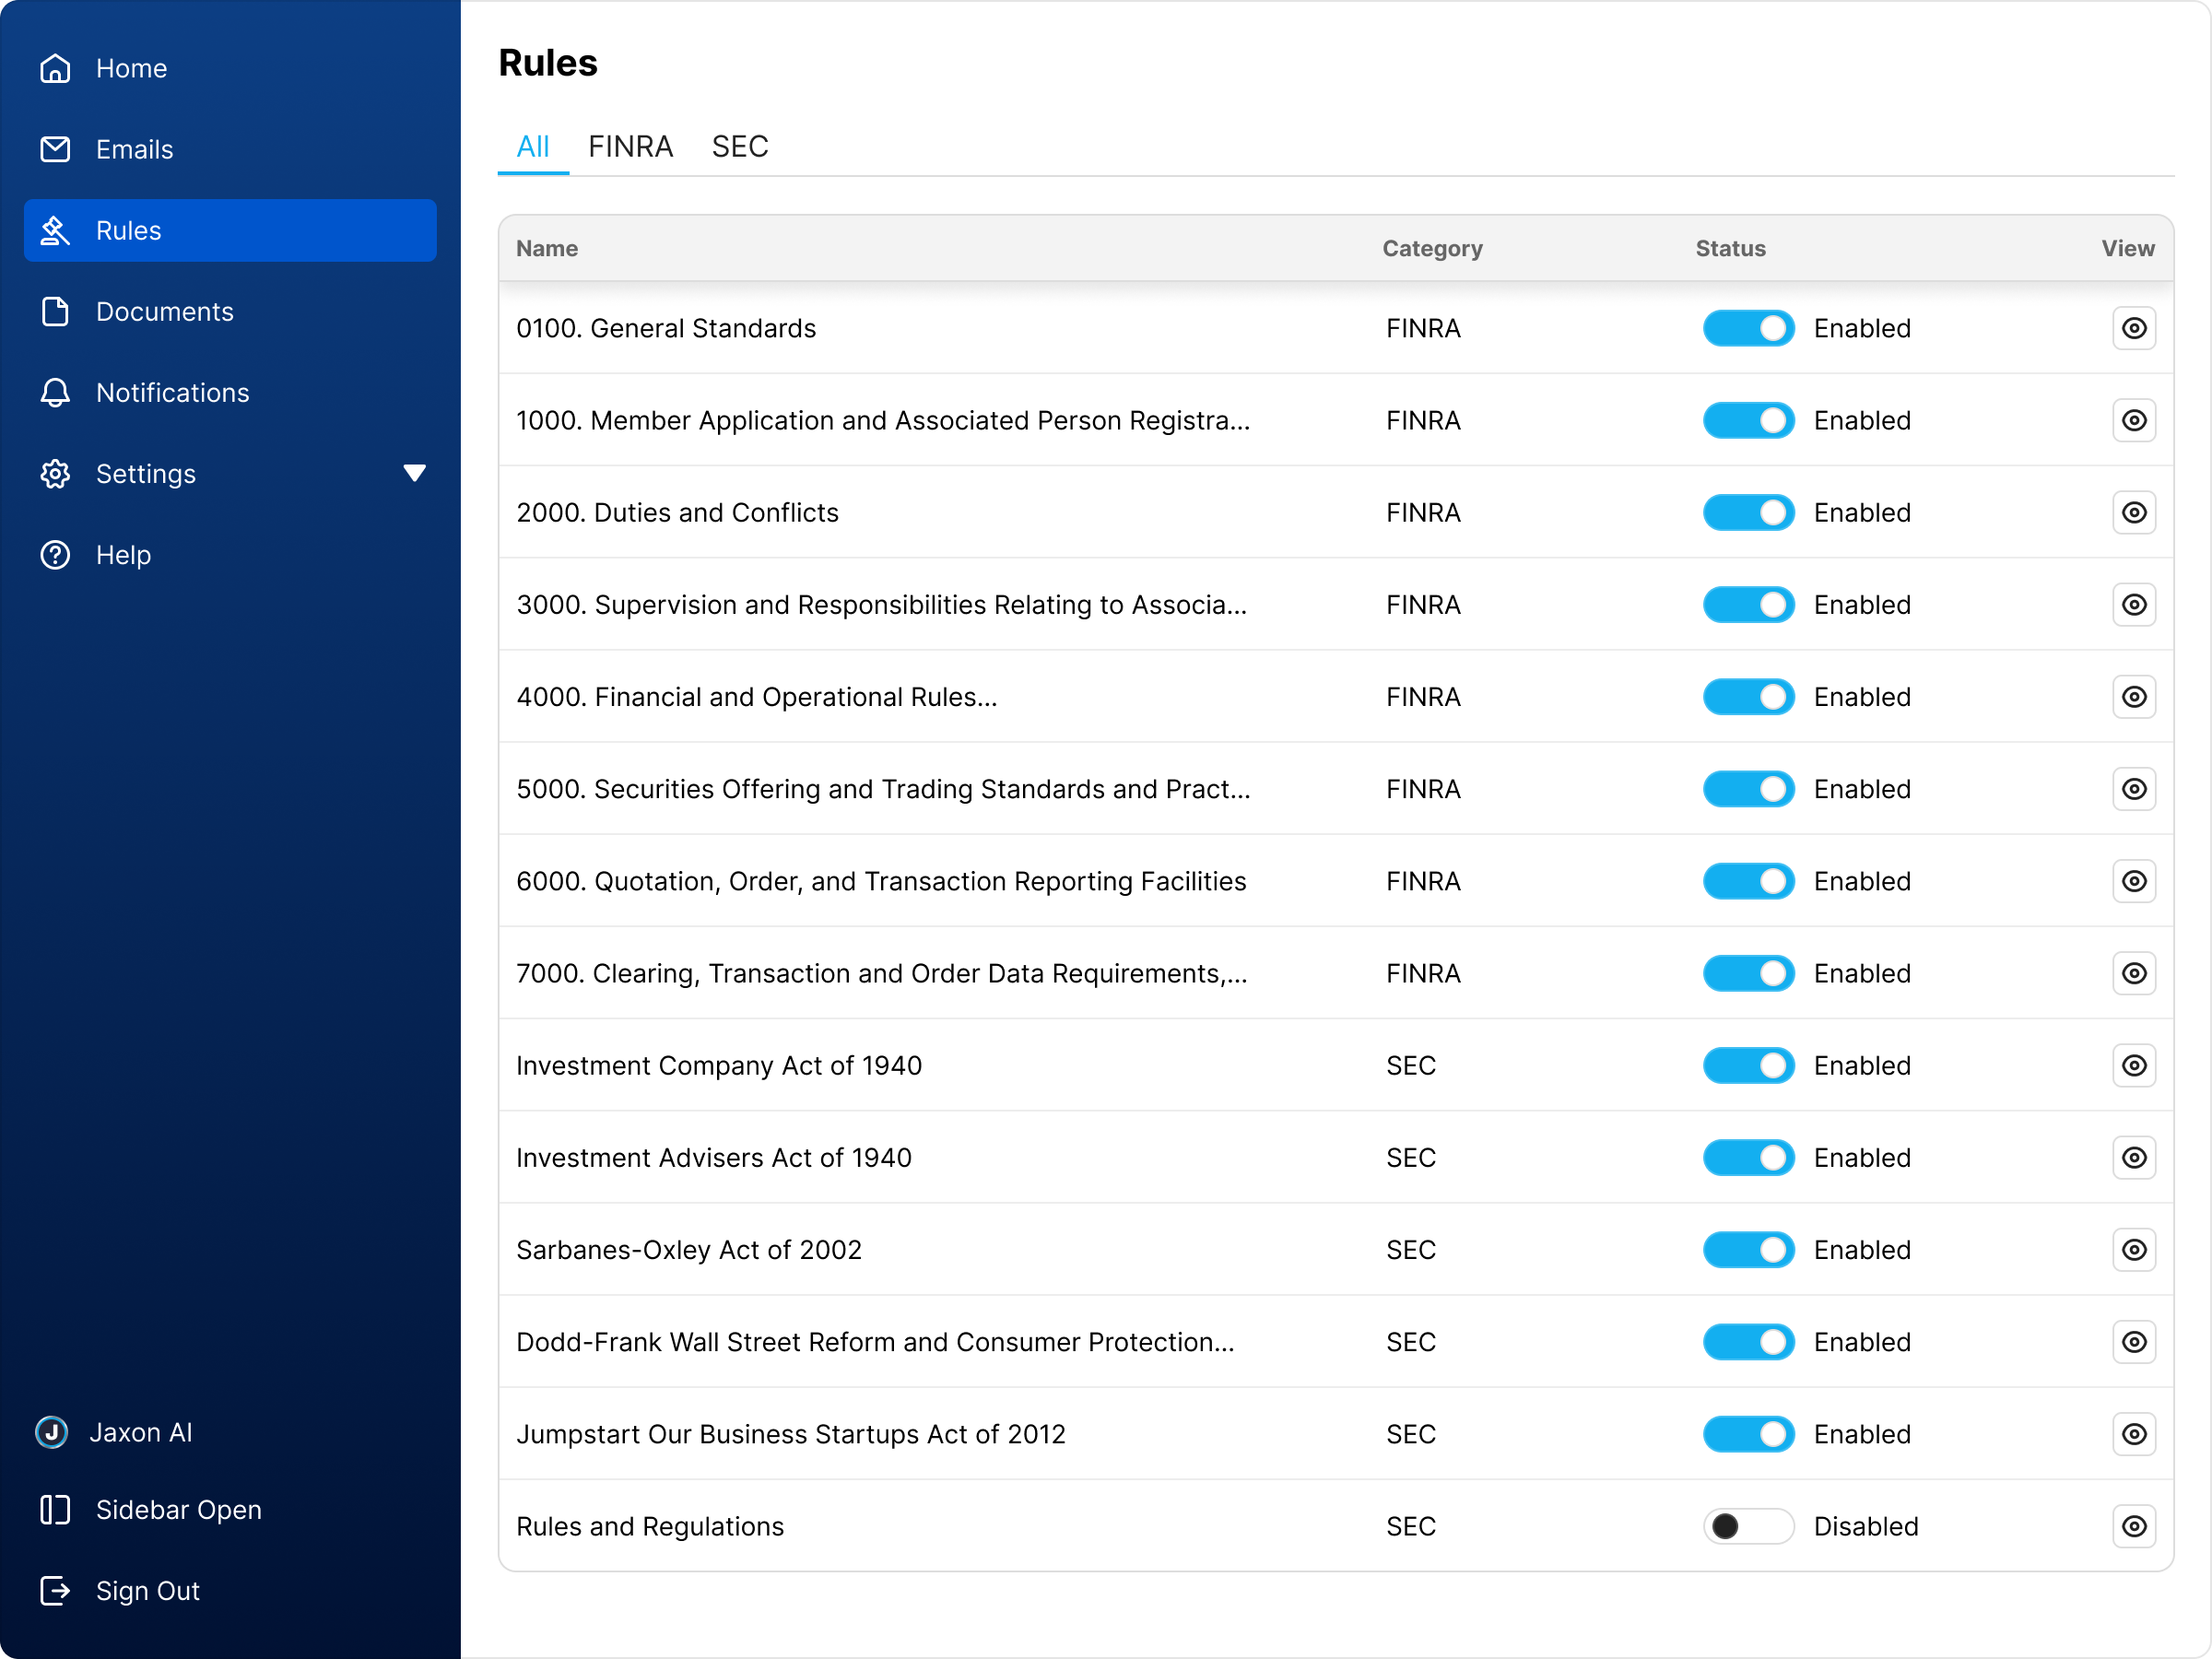Click the Sign Out arrow icon
This screenshot has width=2212, height=1659.
pyautogui.click(x=55, y=1590)
